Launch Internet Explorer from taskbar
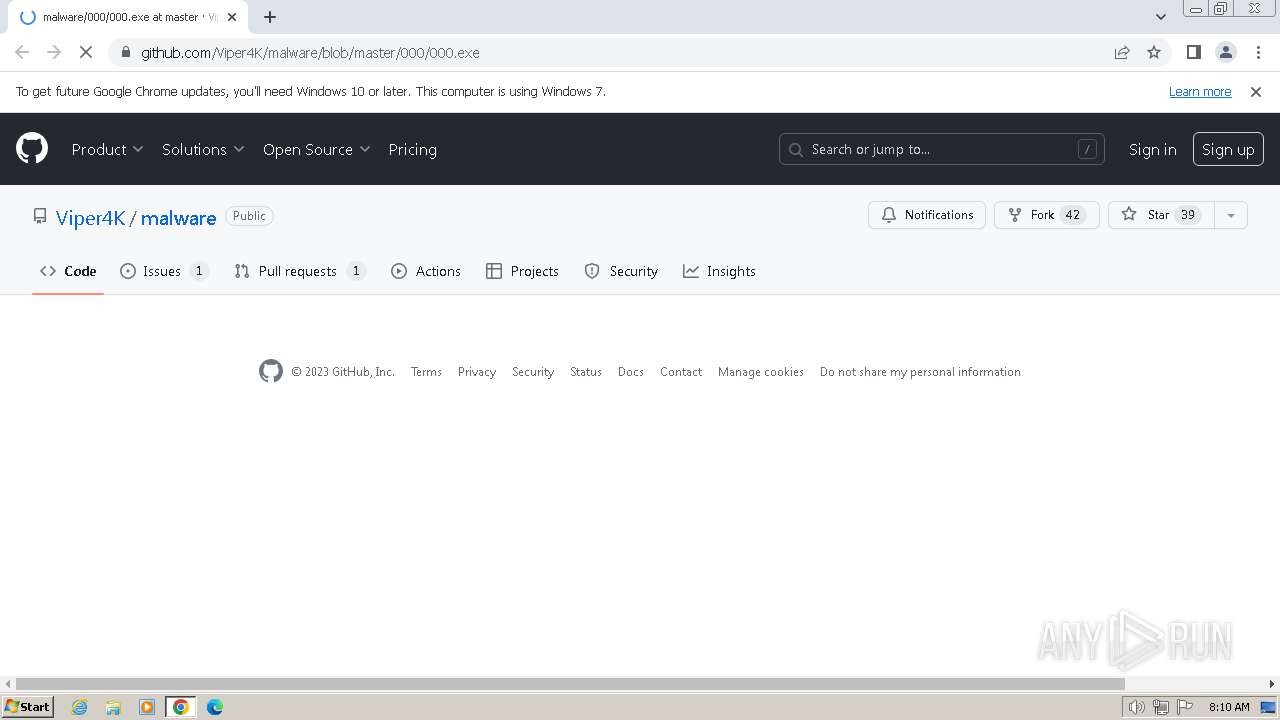Image resolution: width=1280 pixels, height=720 pixels. 80,707
